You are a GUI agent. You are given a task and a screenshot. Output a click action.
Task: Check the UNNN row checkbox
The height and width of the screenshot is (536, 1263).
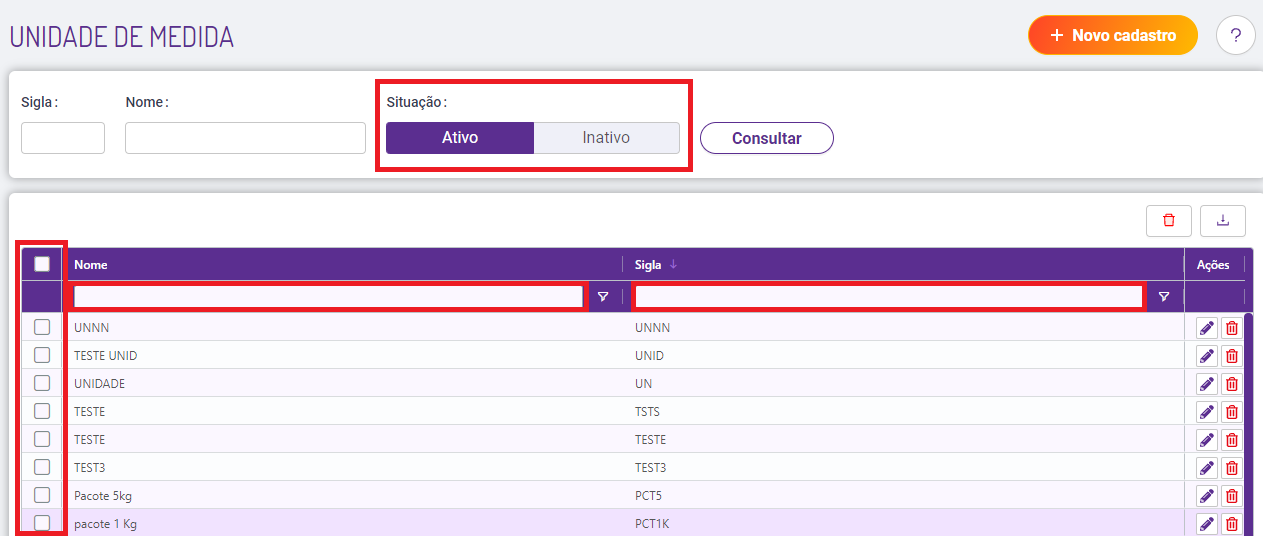click(x=42, y=327)
